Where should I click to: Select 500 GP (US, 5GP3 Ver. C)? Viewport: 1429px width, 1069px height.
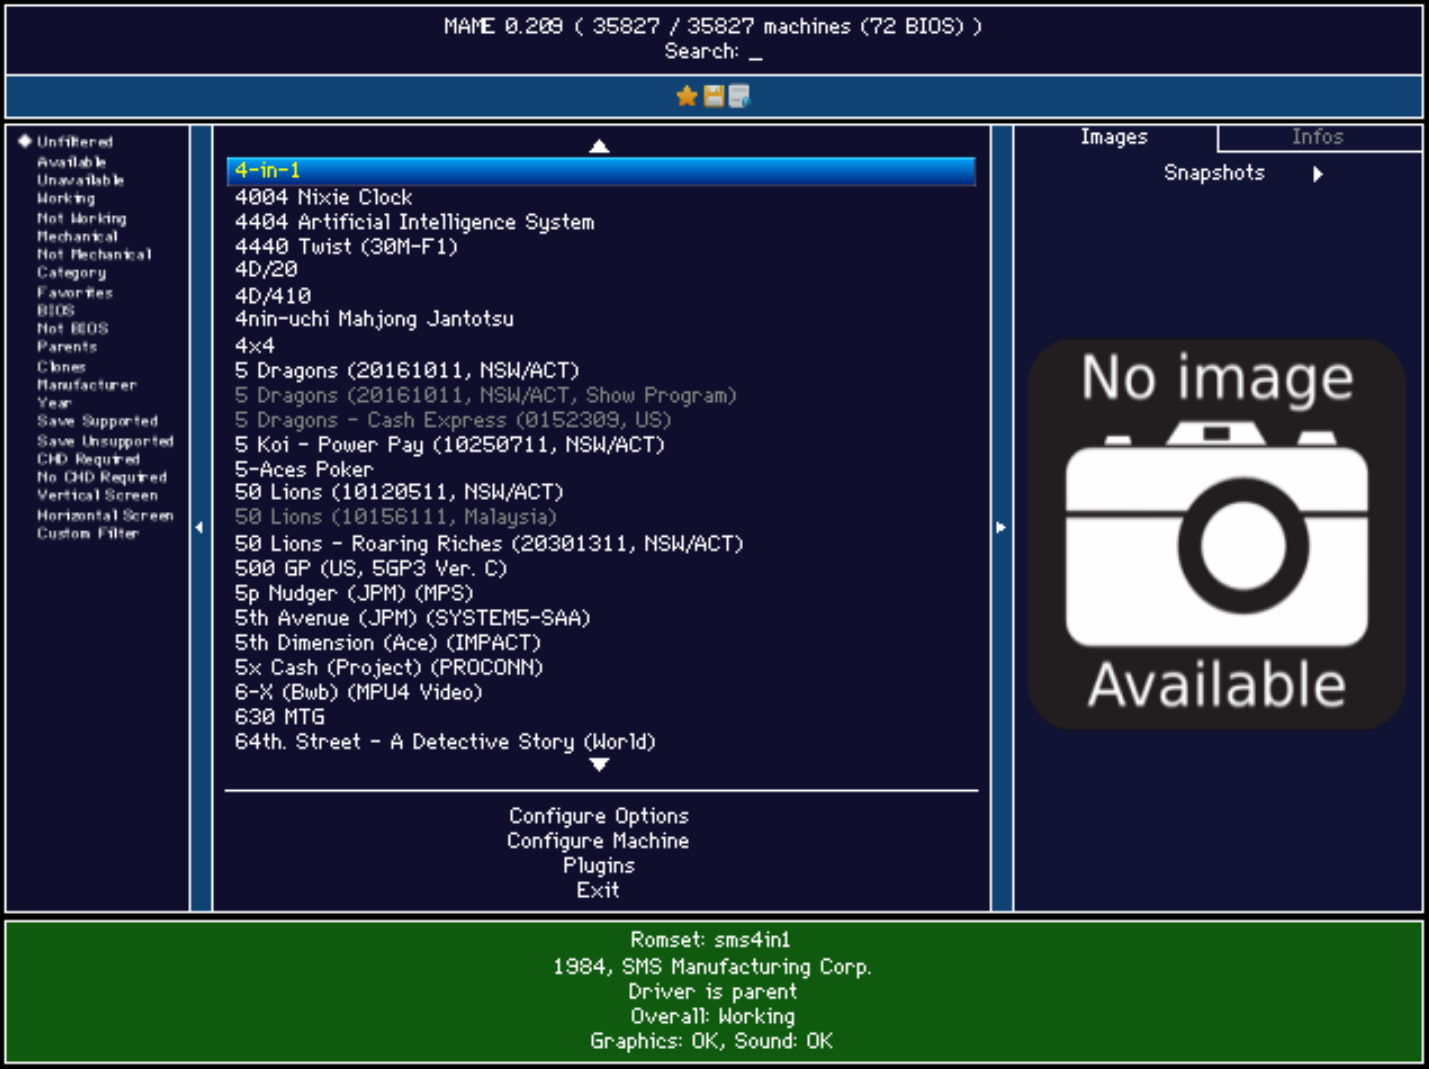(371, 568)
